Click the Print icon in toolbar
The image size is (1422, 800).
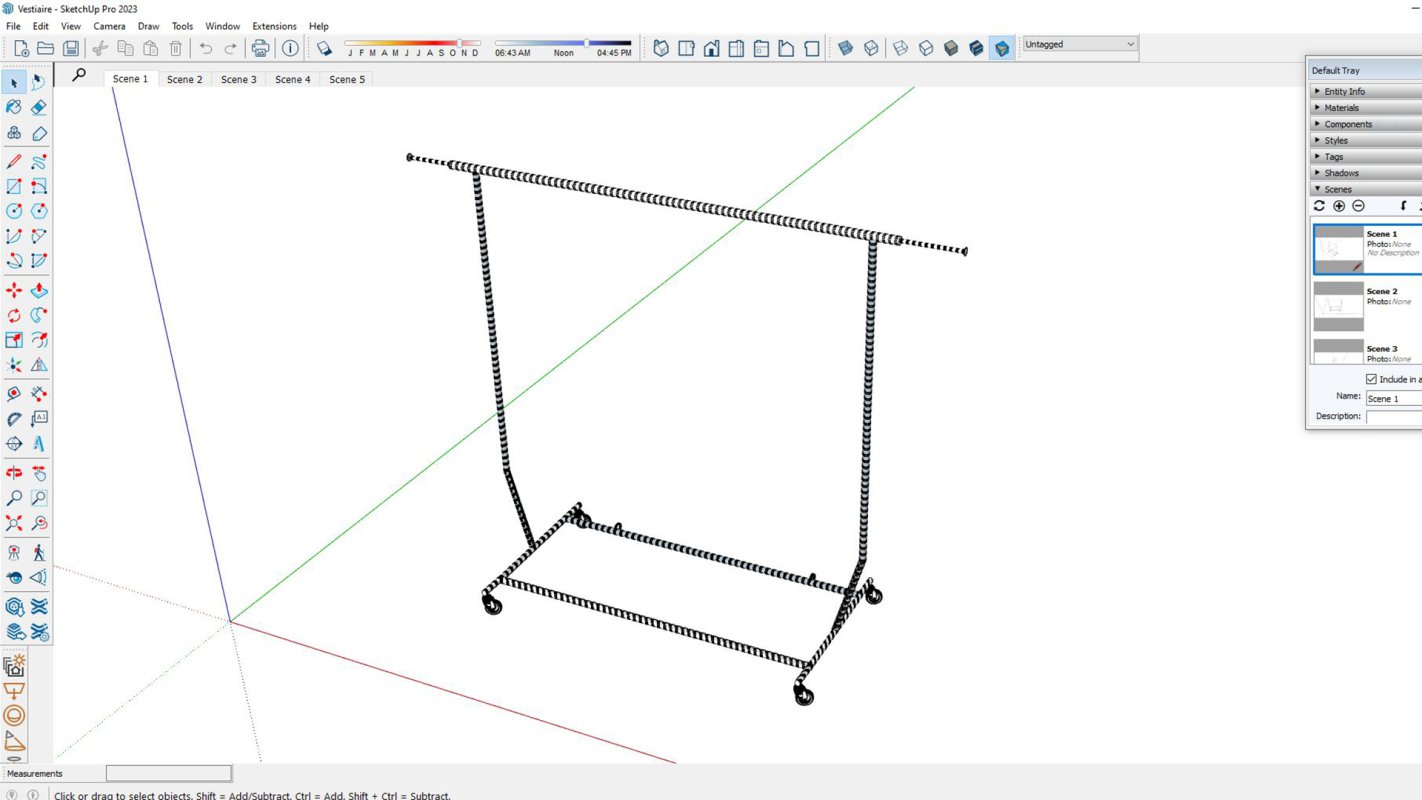tap(260, 48)
